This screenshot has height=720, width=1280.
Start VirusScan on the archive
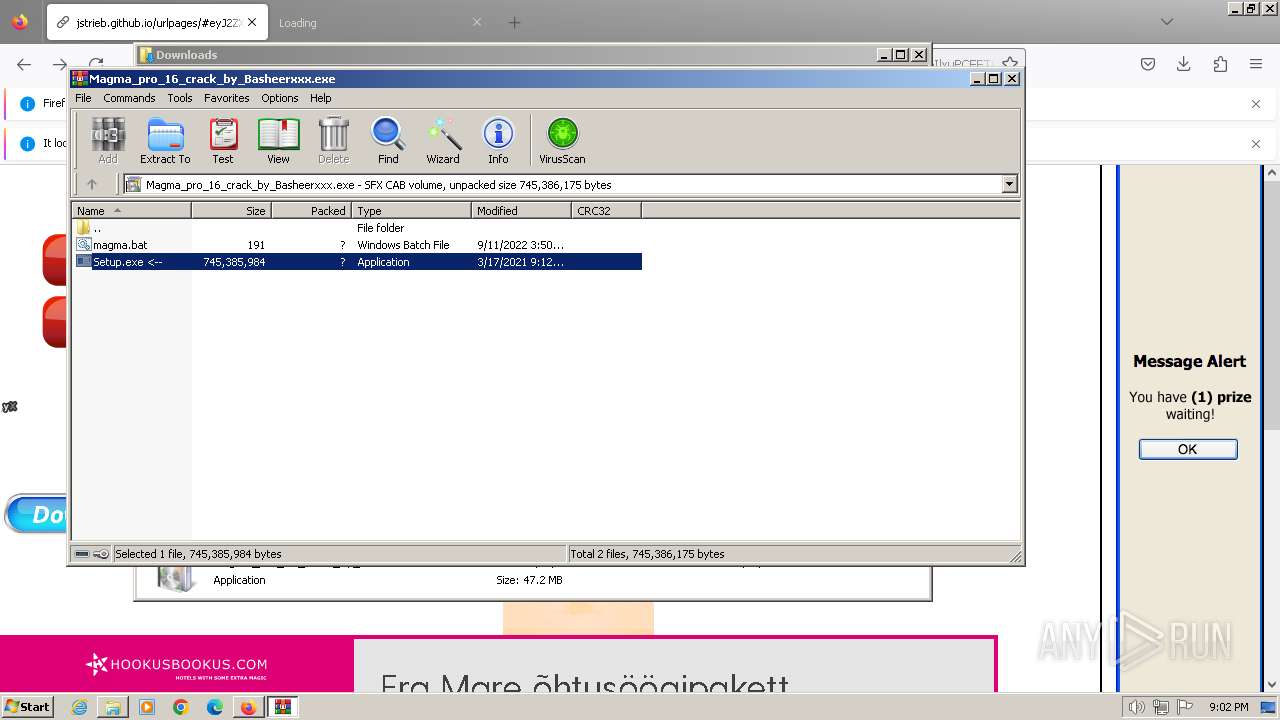(562, 140)
